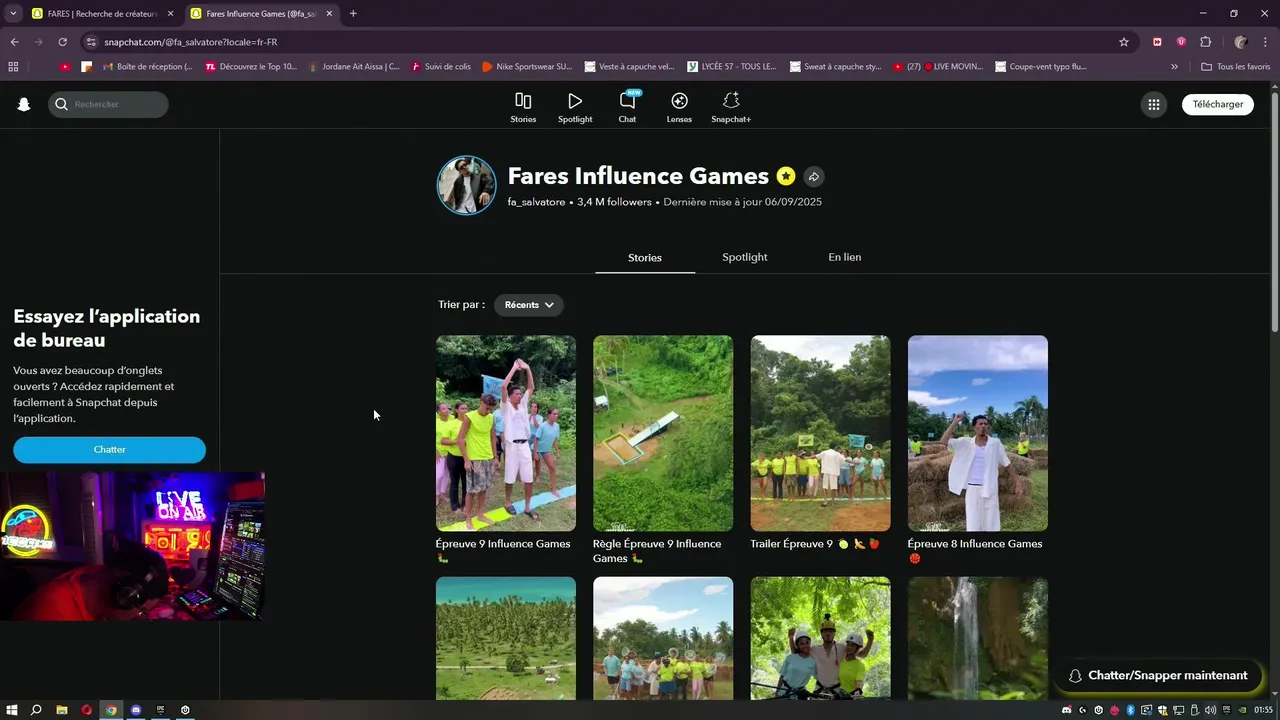Click the page vertical scrollbar
1280x720 pixels.
pos(1274,210)
